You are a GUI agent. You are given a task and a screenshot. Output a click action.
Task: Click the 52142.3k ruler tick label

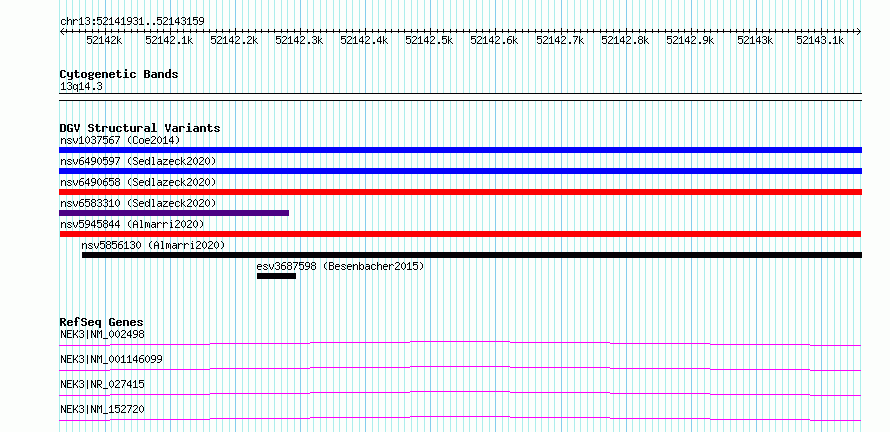click(x=299, y=40)
